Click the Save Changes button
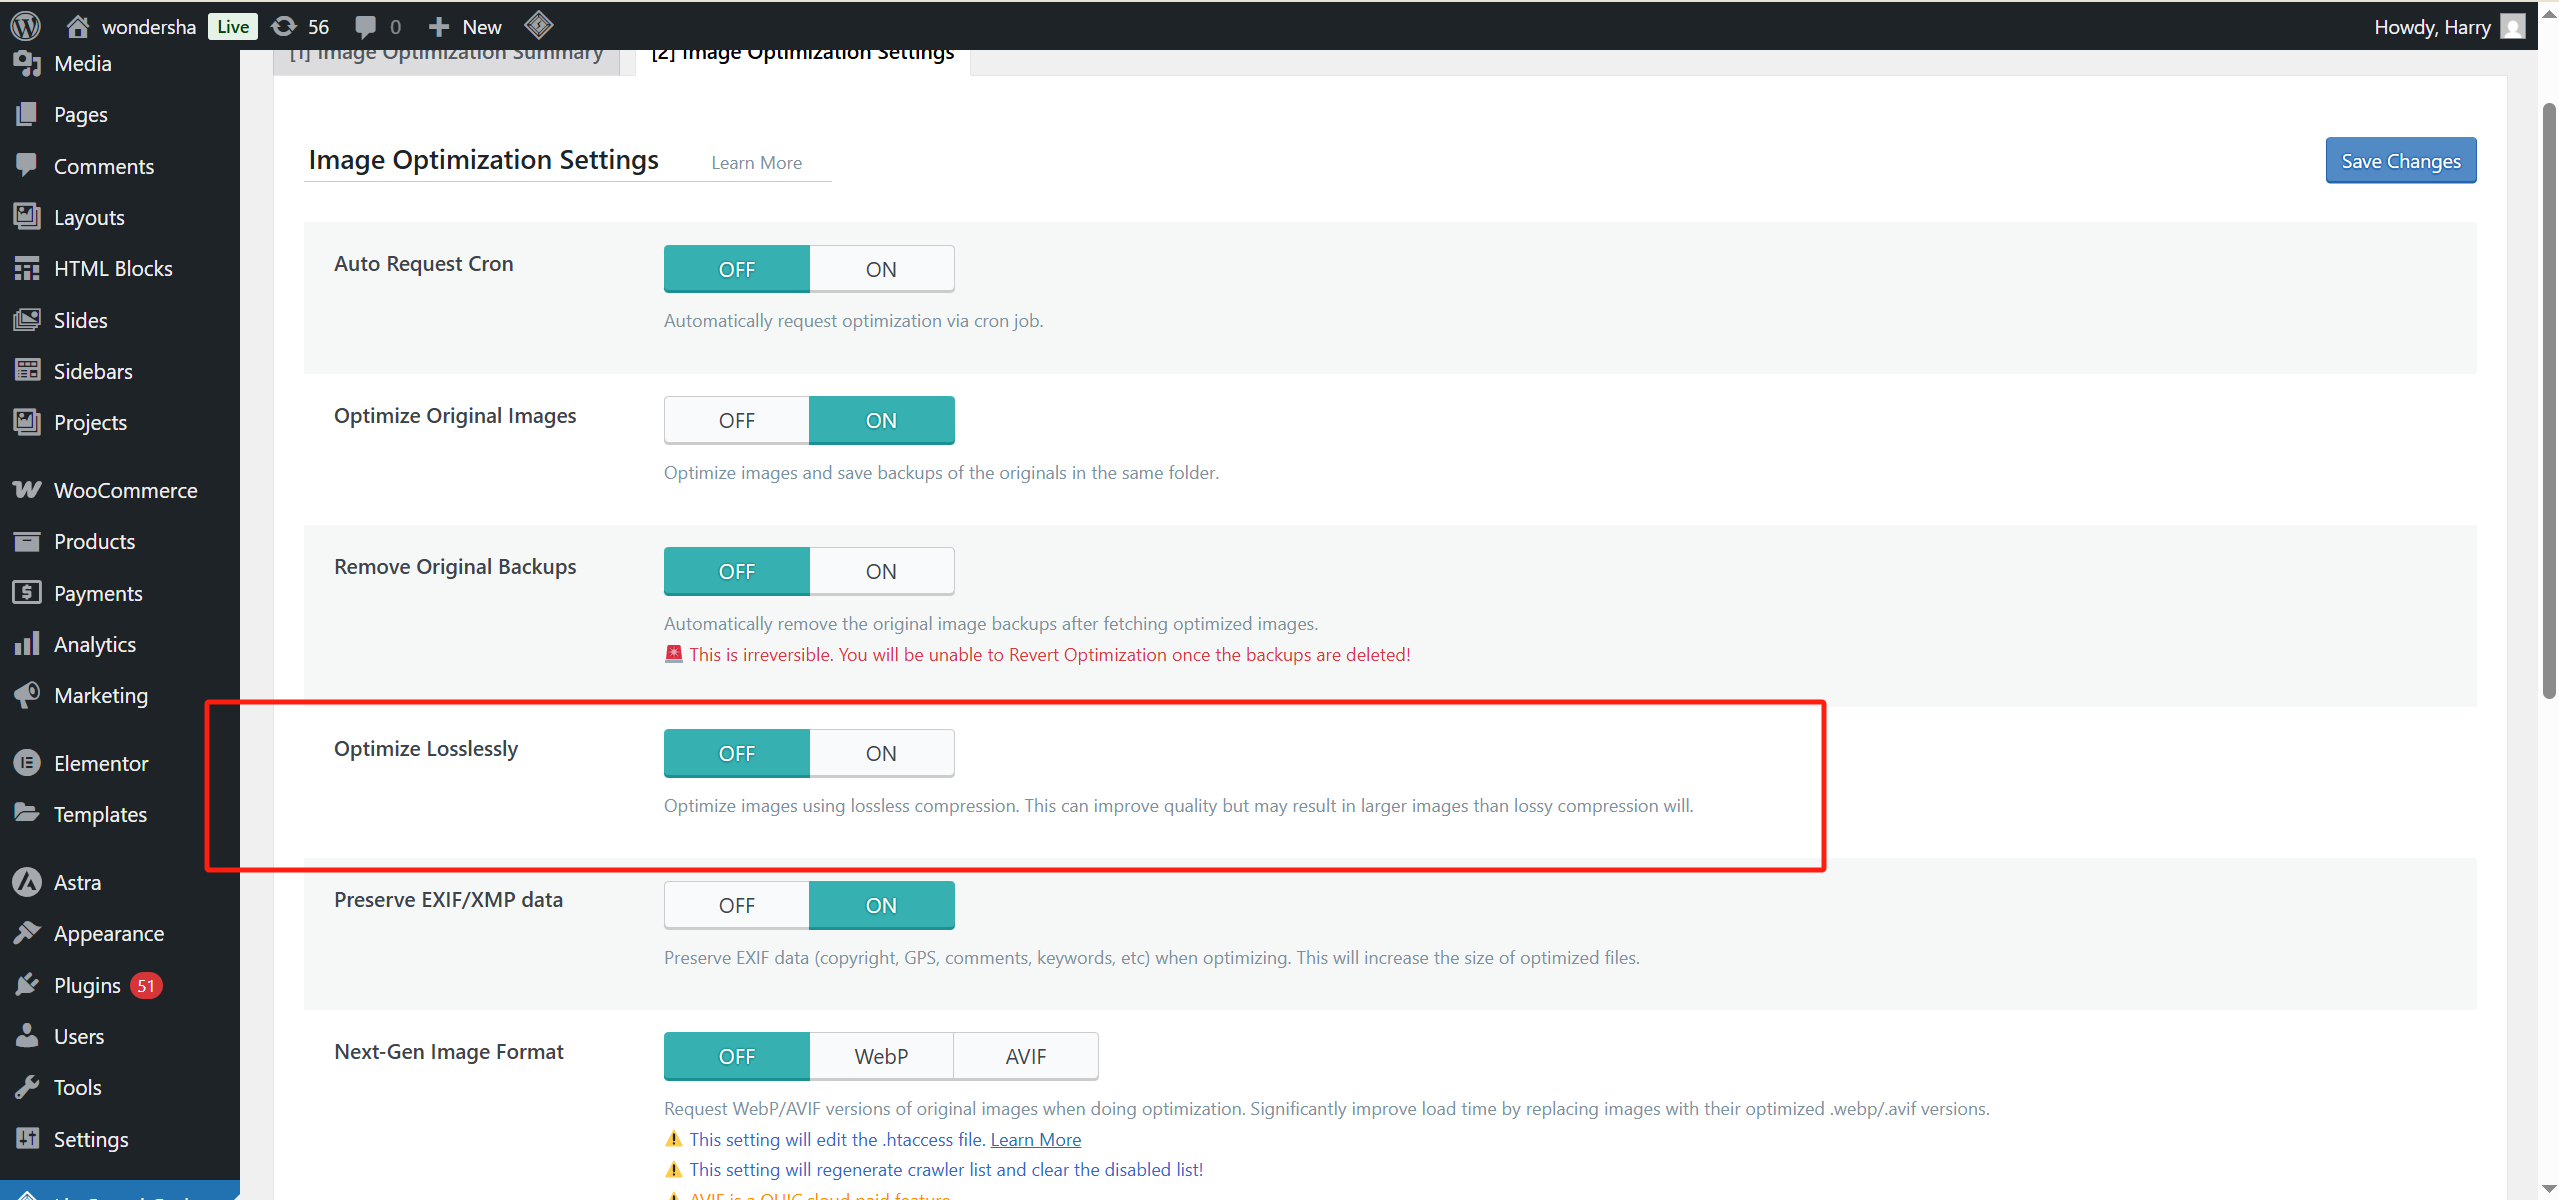 (2400, 159)
